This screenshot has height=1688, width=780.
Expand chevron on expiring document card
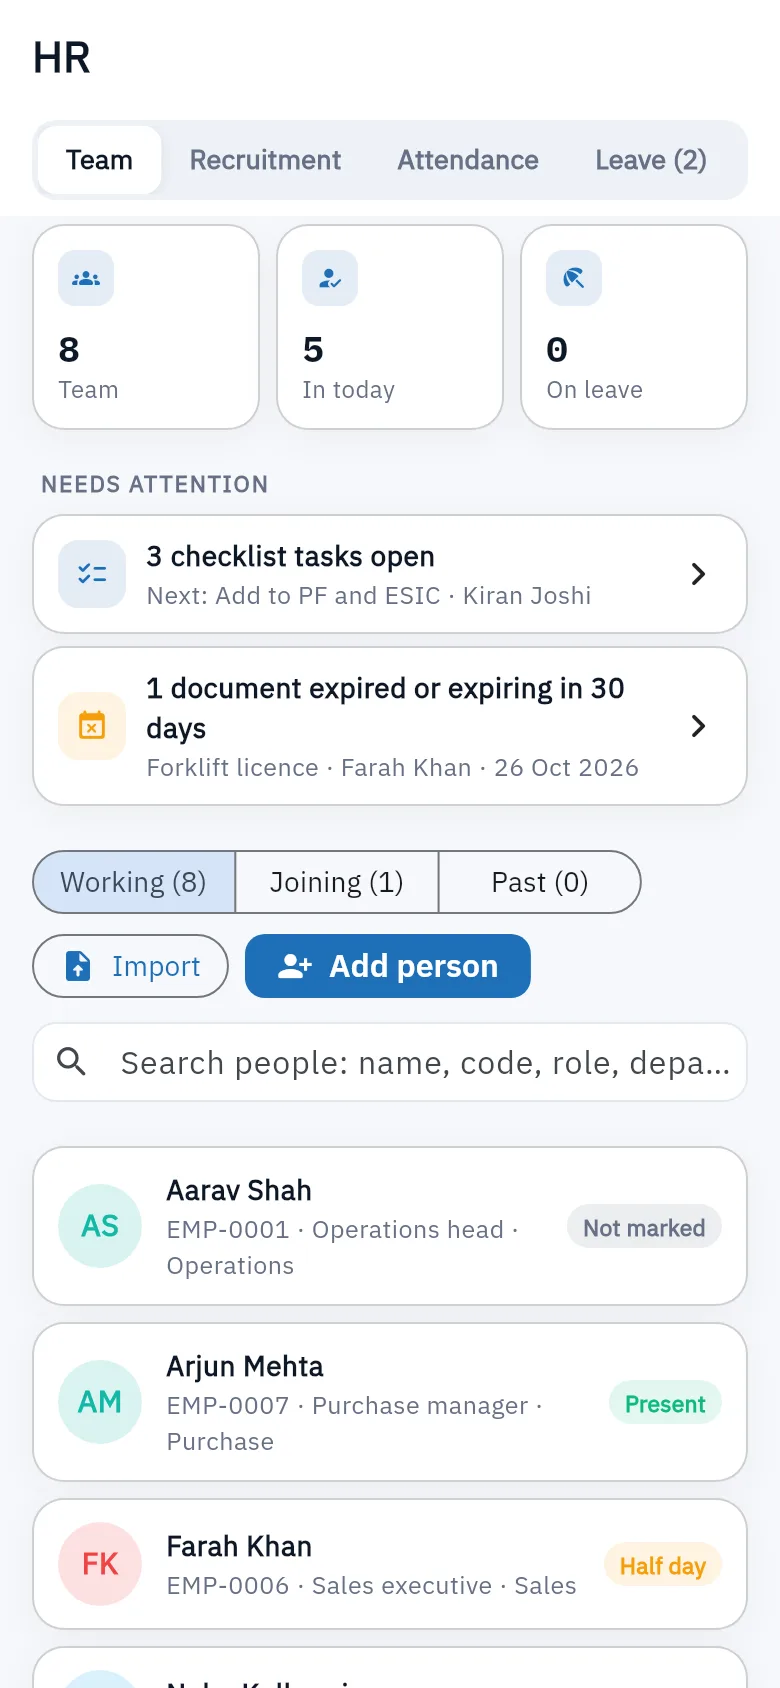pos(698,726)
